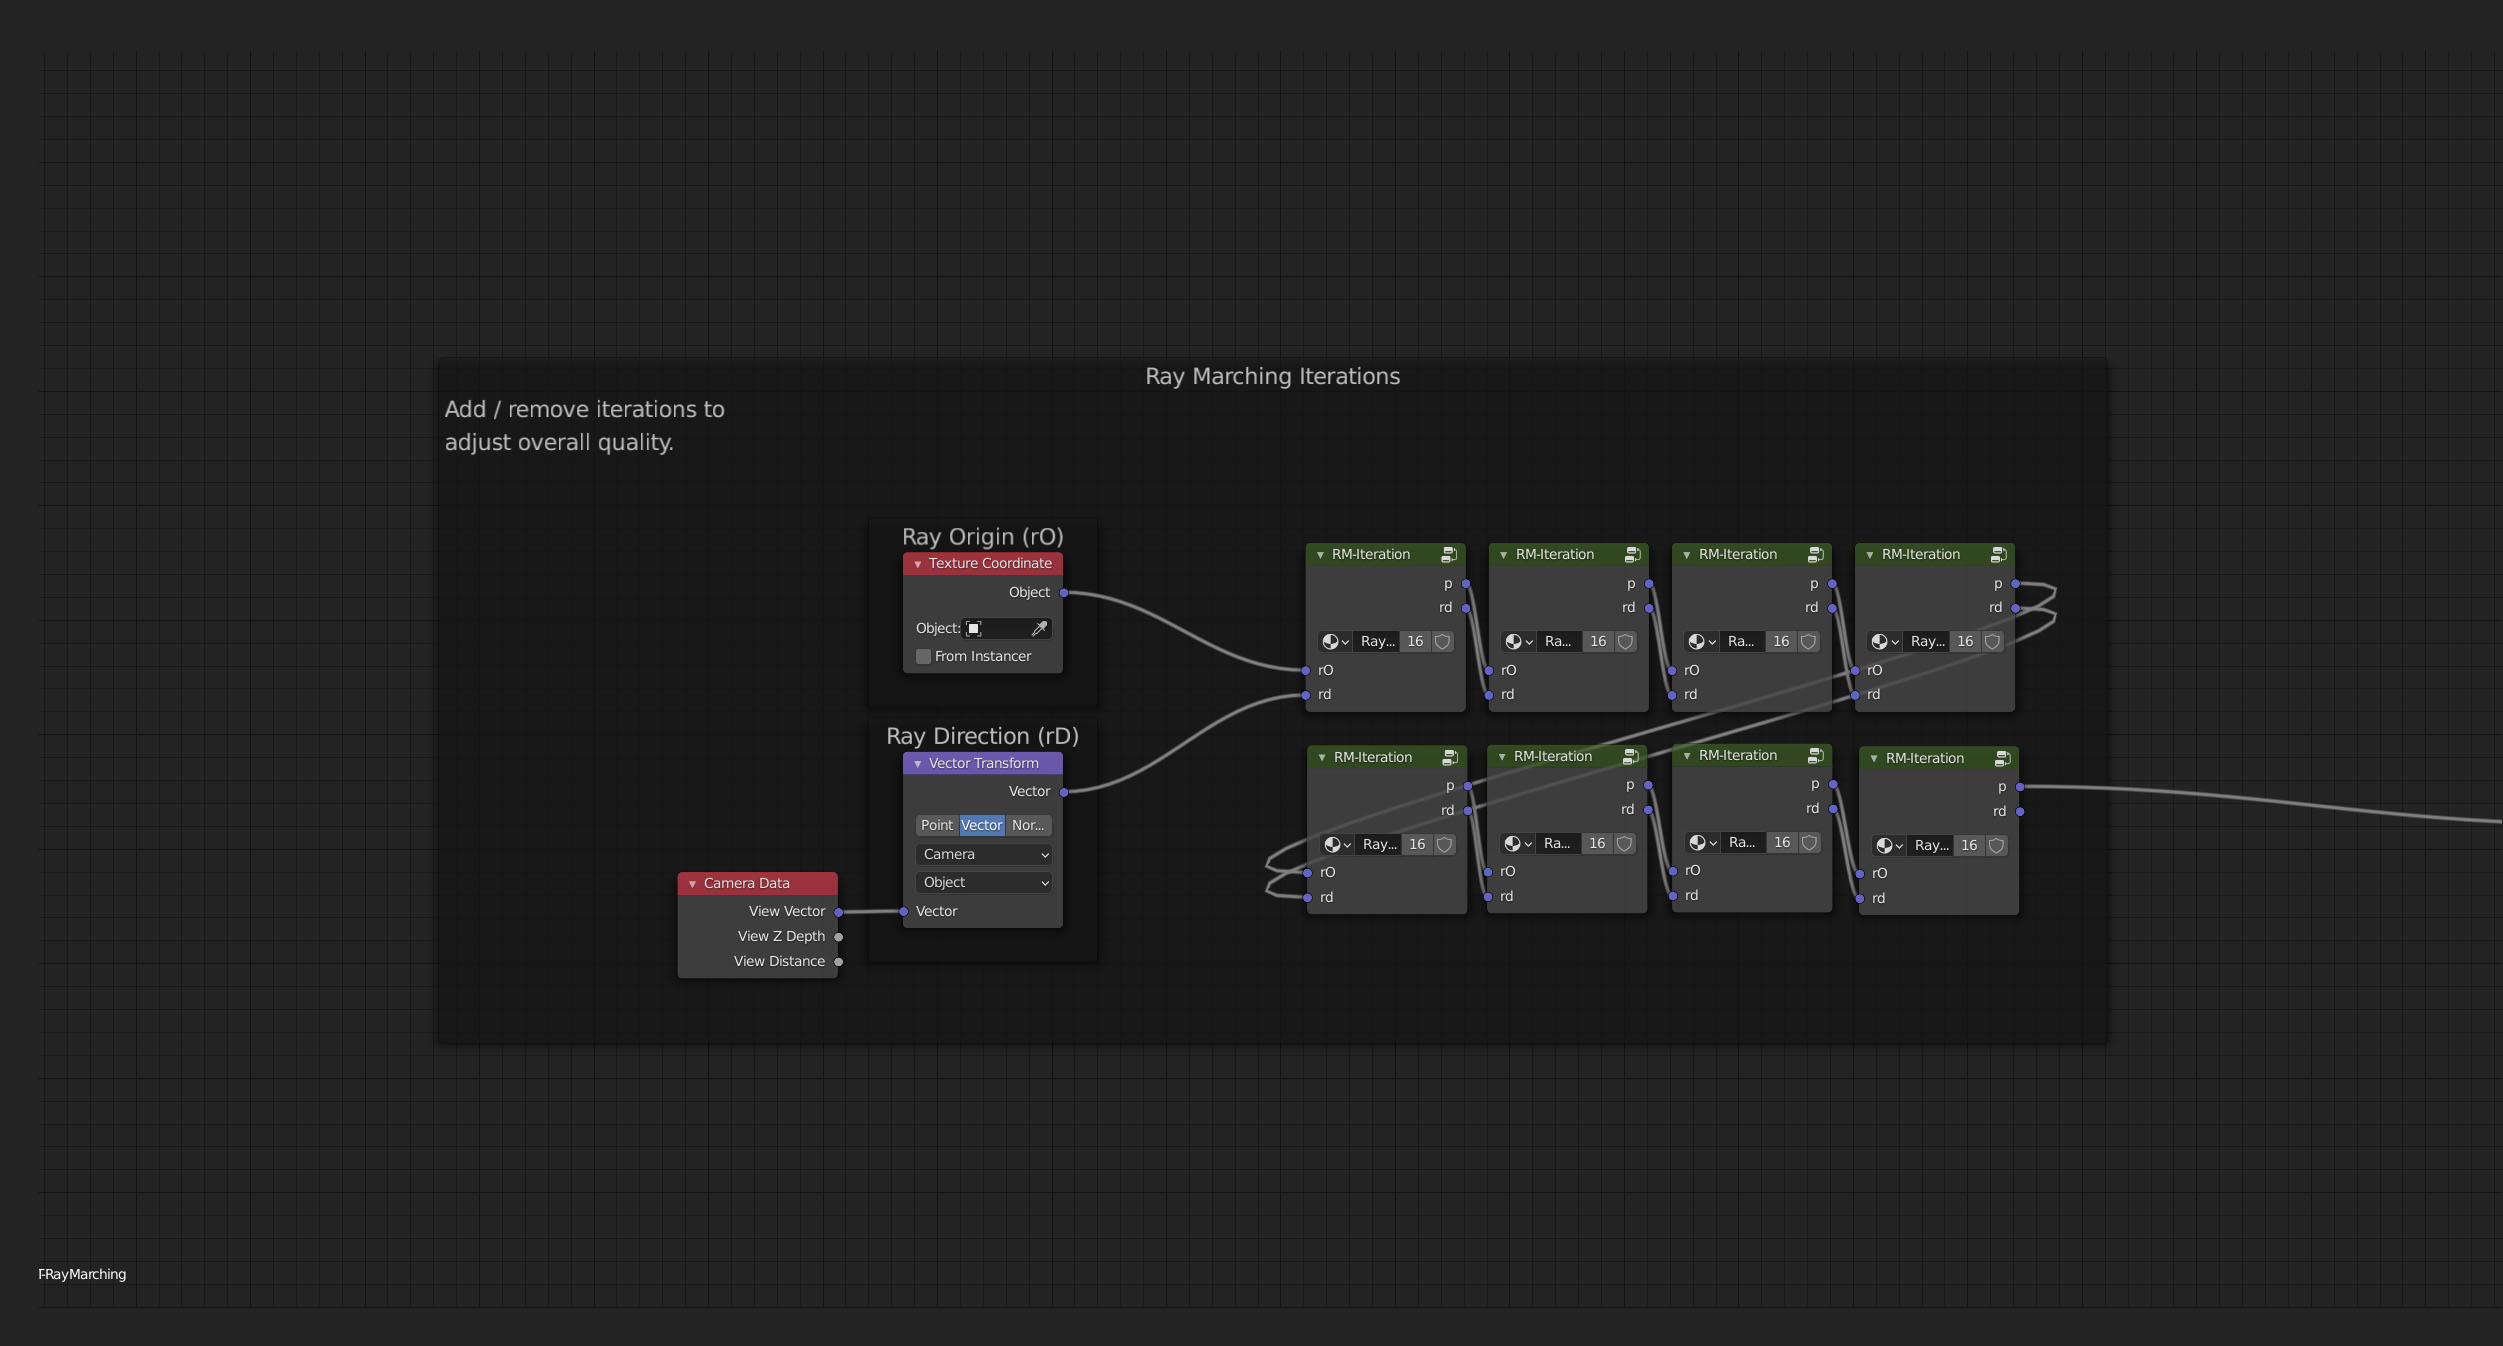Image resolution: width=2503 pixels, height=1346 pixels.
Task: Click the RM-Iteration group name field
Action: [x=1378, y=641]
